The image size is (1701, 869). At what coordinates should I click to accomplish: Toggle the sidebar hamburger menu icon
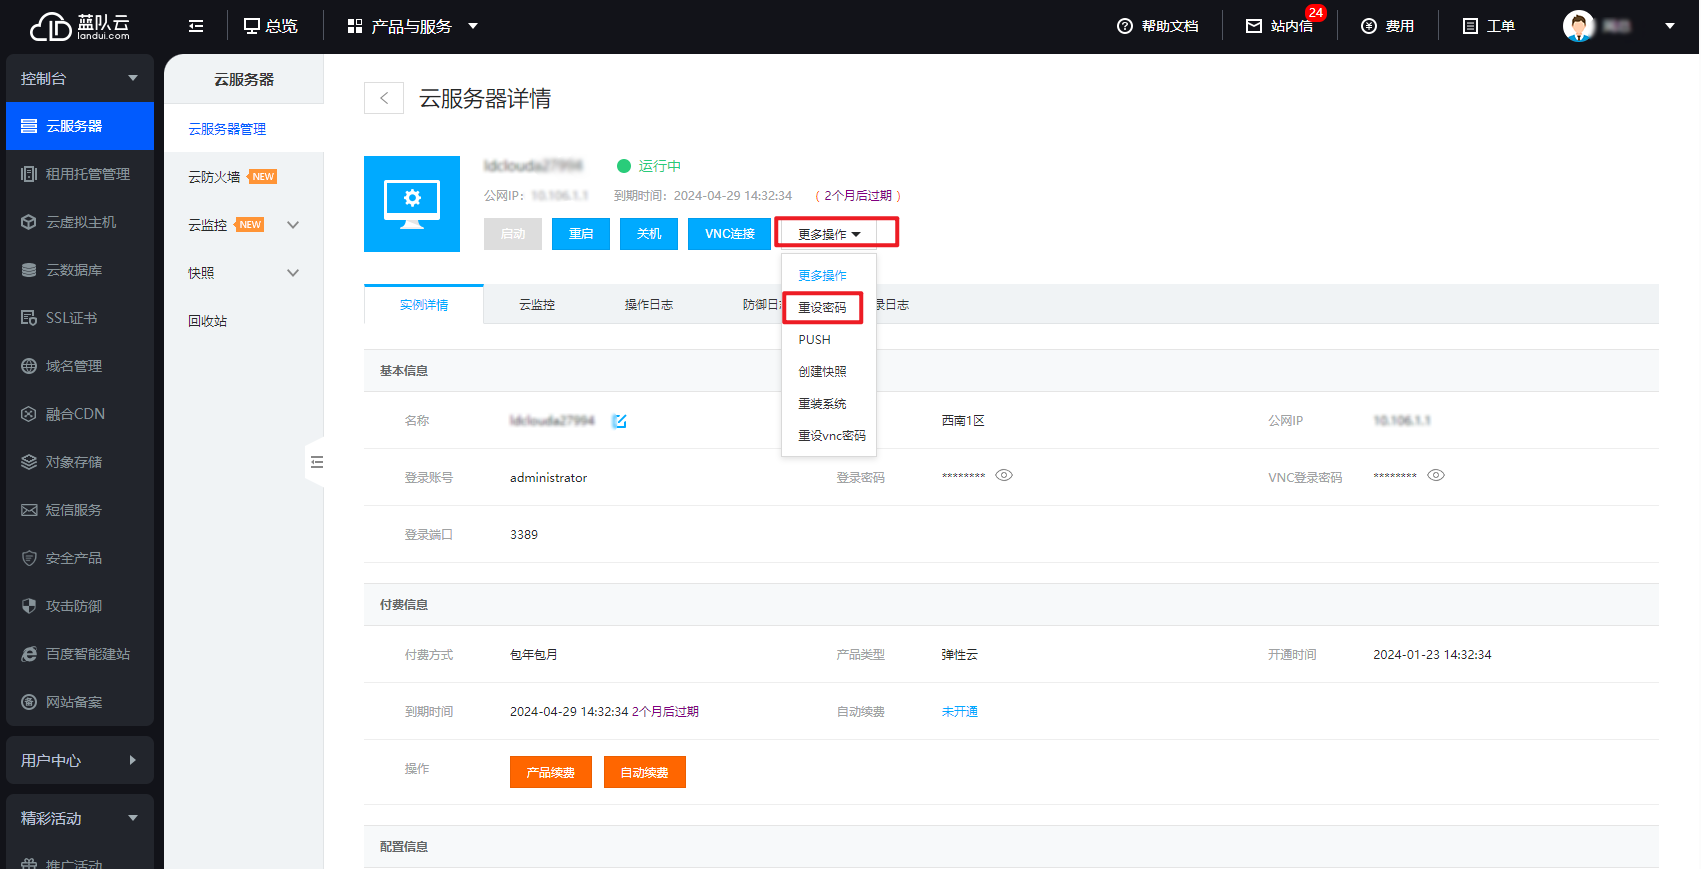tap(196, 26)
